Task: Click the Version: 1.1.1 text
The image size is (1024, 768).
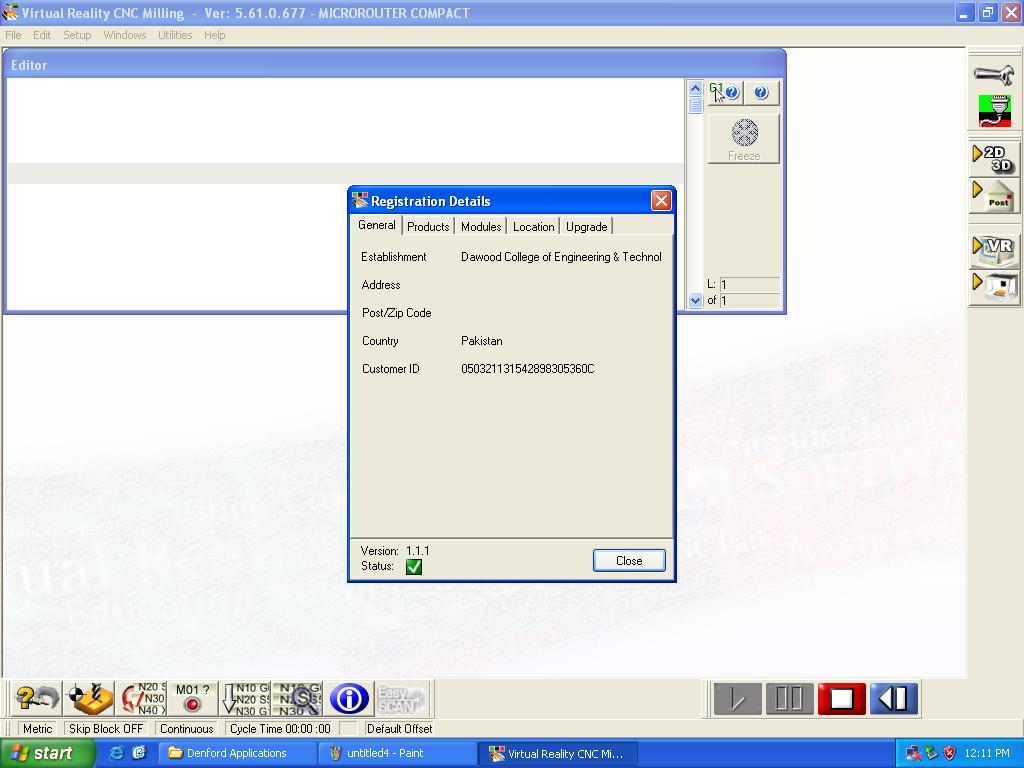Action: 395,551
